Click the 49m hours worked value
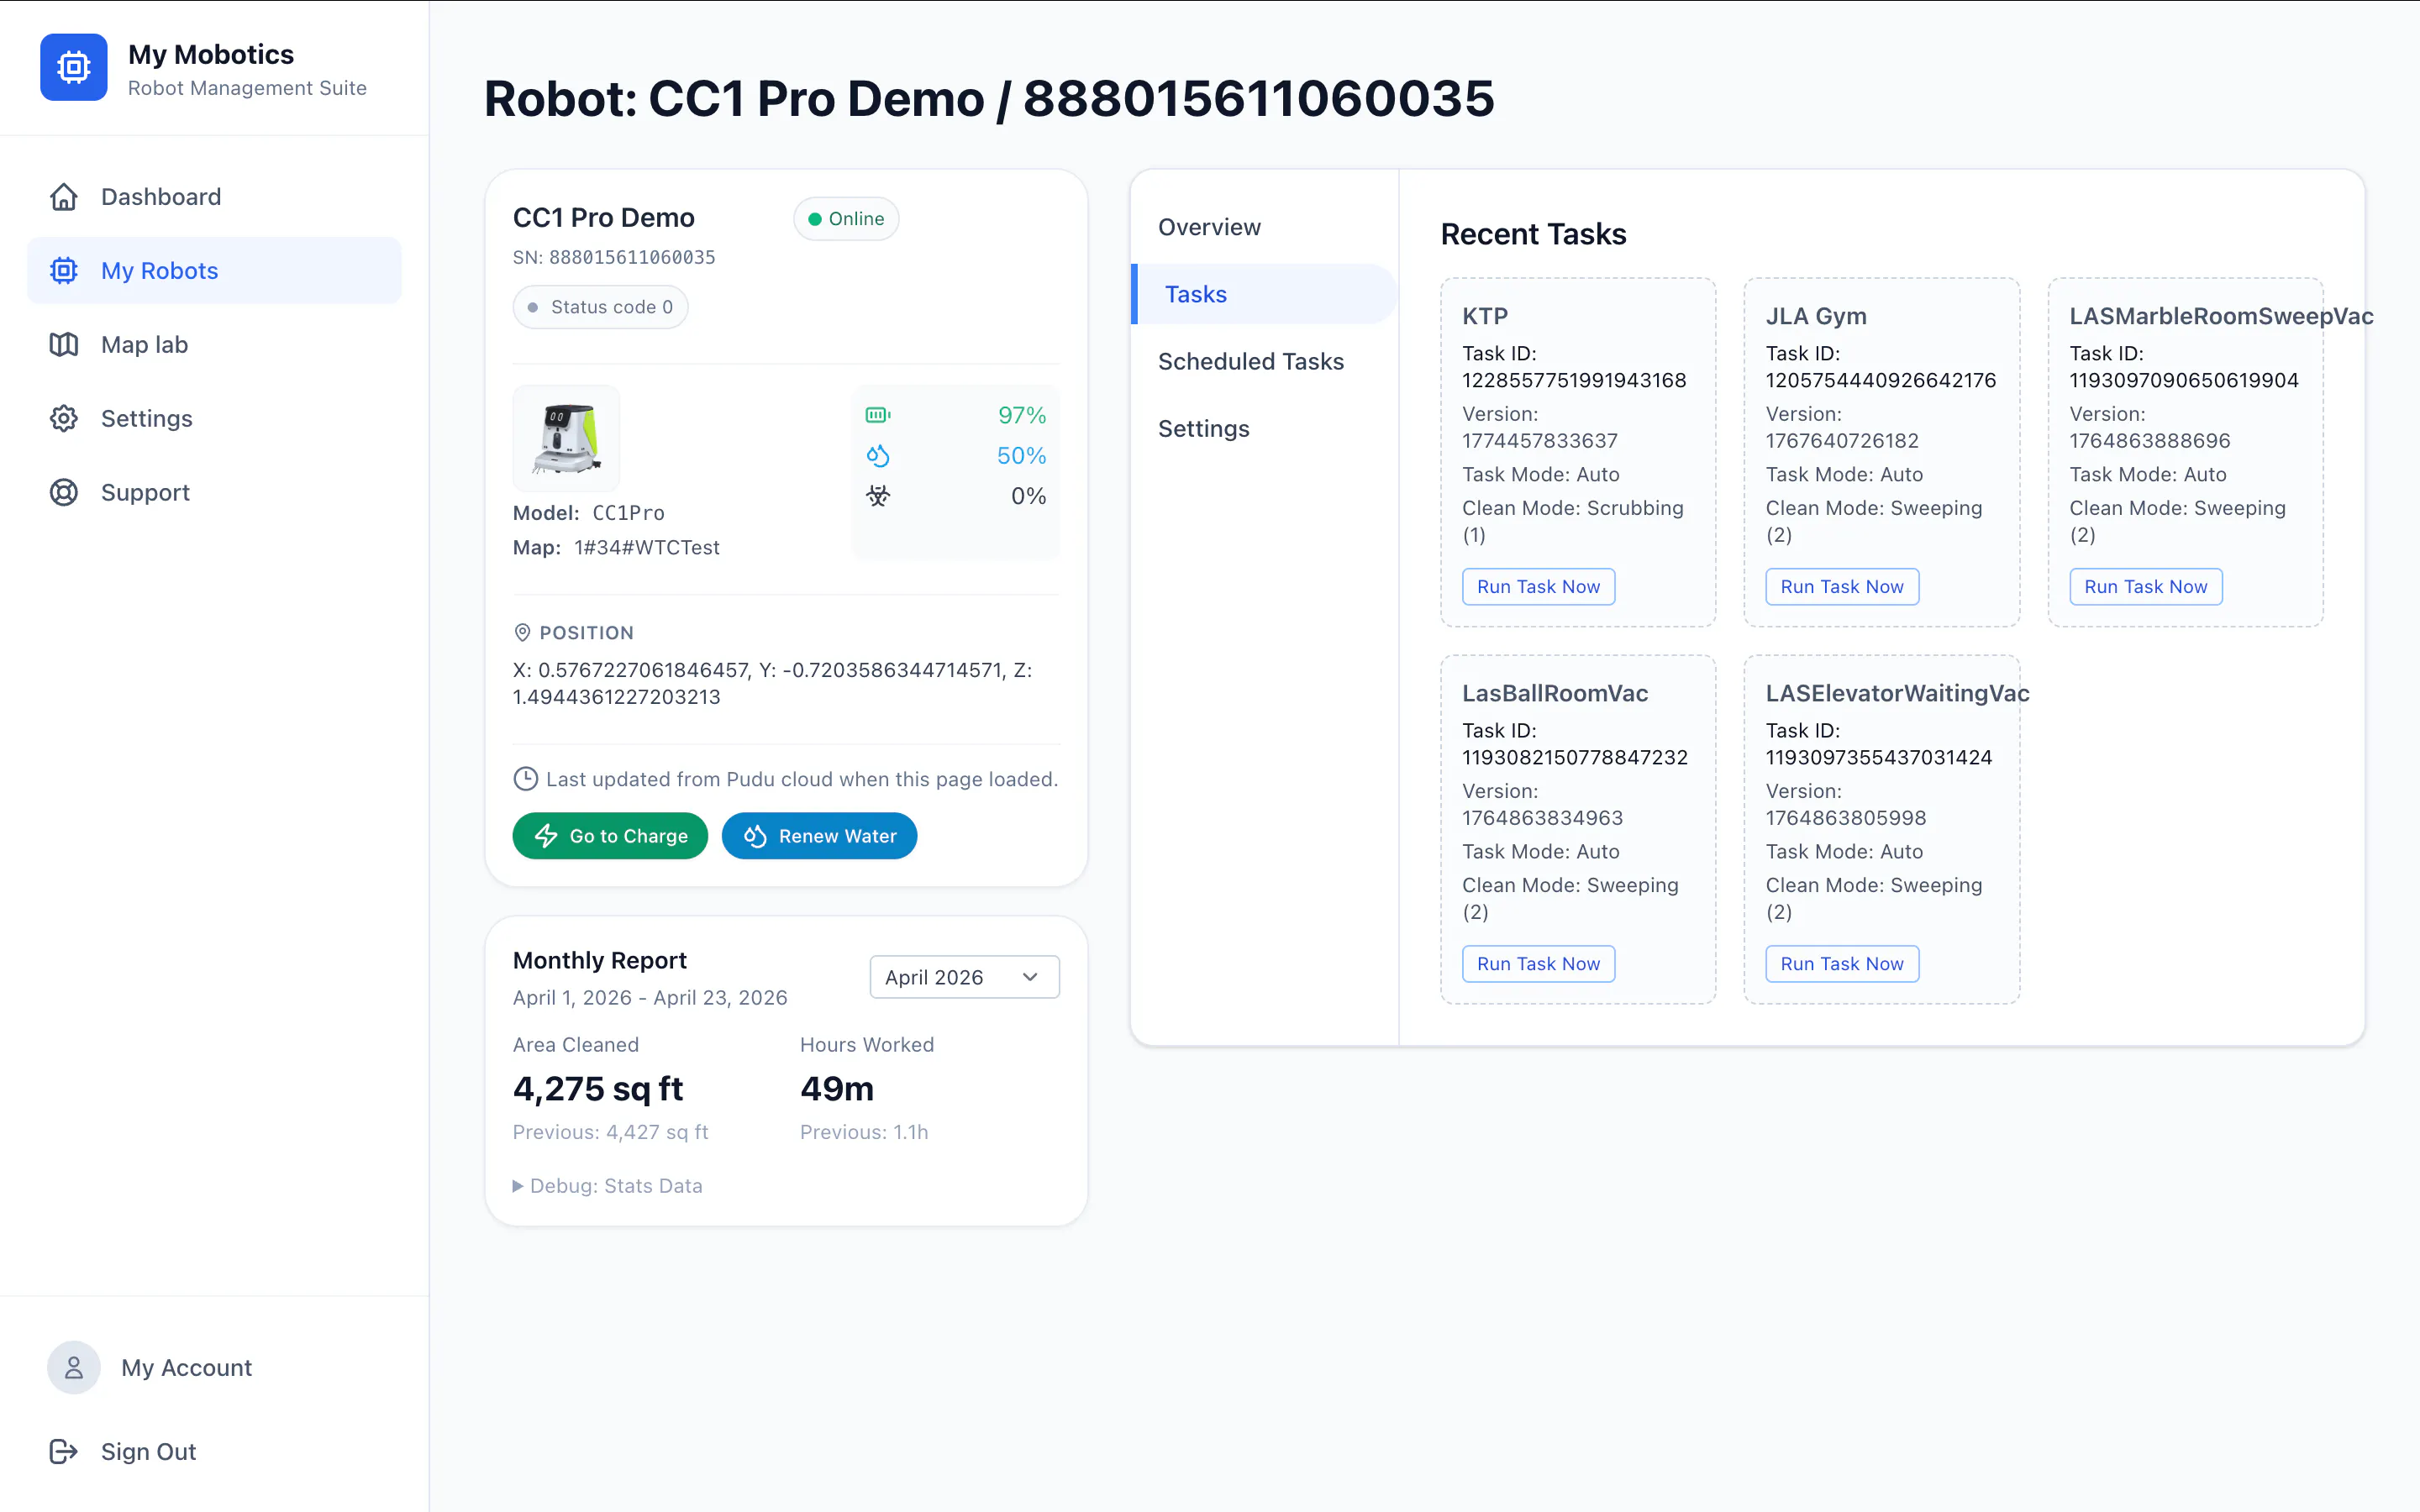This screenshot has height=1512, width=2420. pos(837,1088)
